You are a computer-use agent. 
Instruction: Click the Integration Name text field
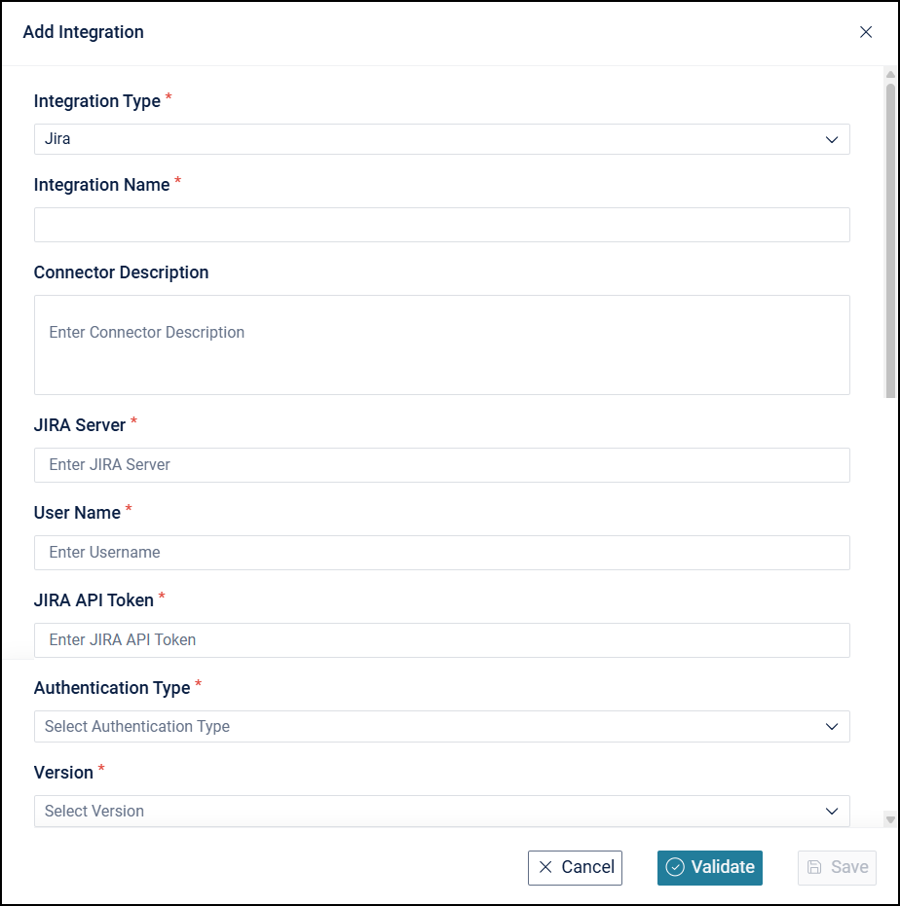point(441,225)
